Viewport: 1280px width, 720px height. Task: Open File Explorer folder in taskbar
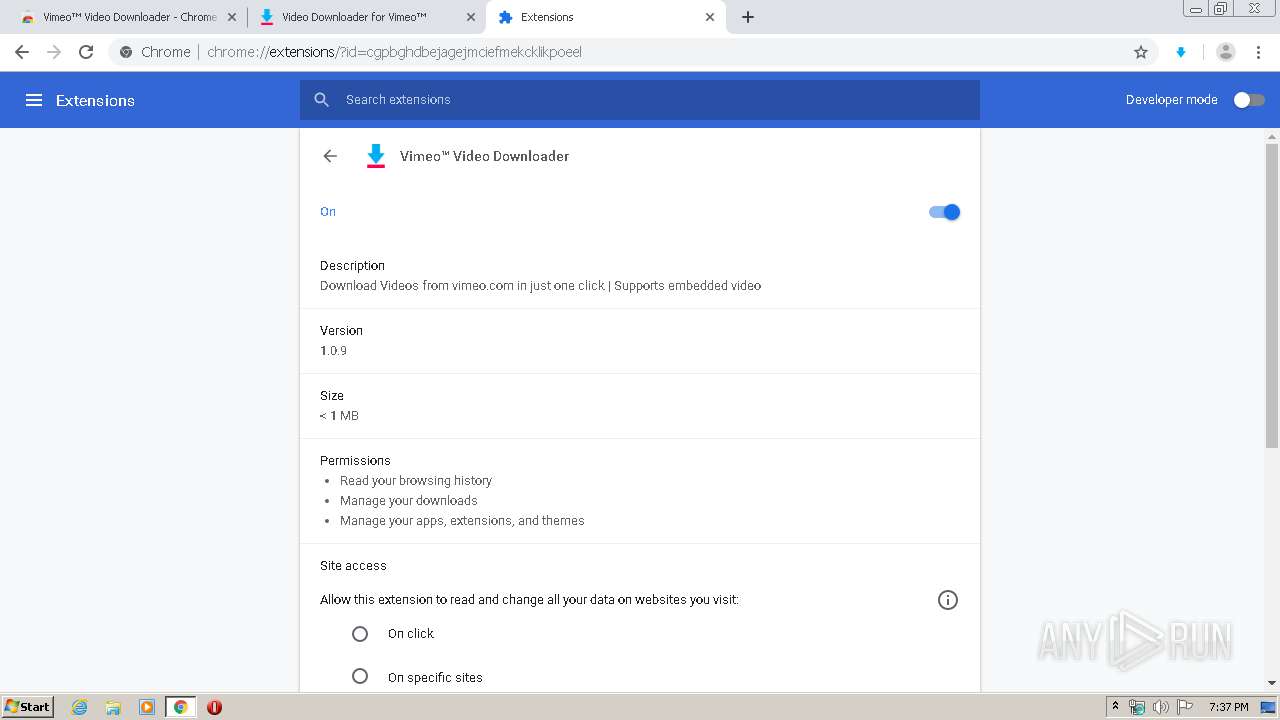point(113,707)
